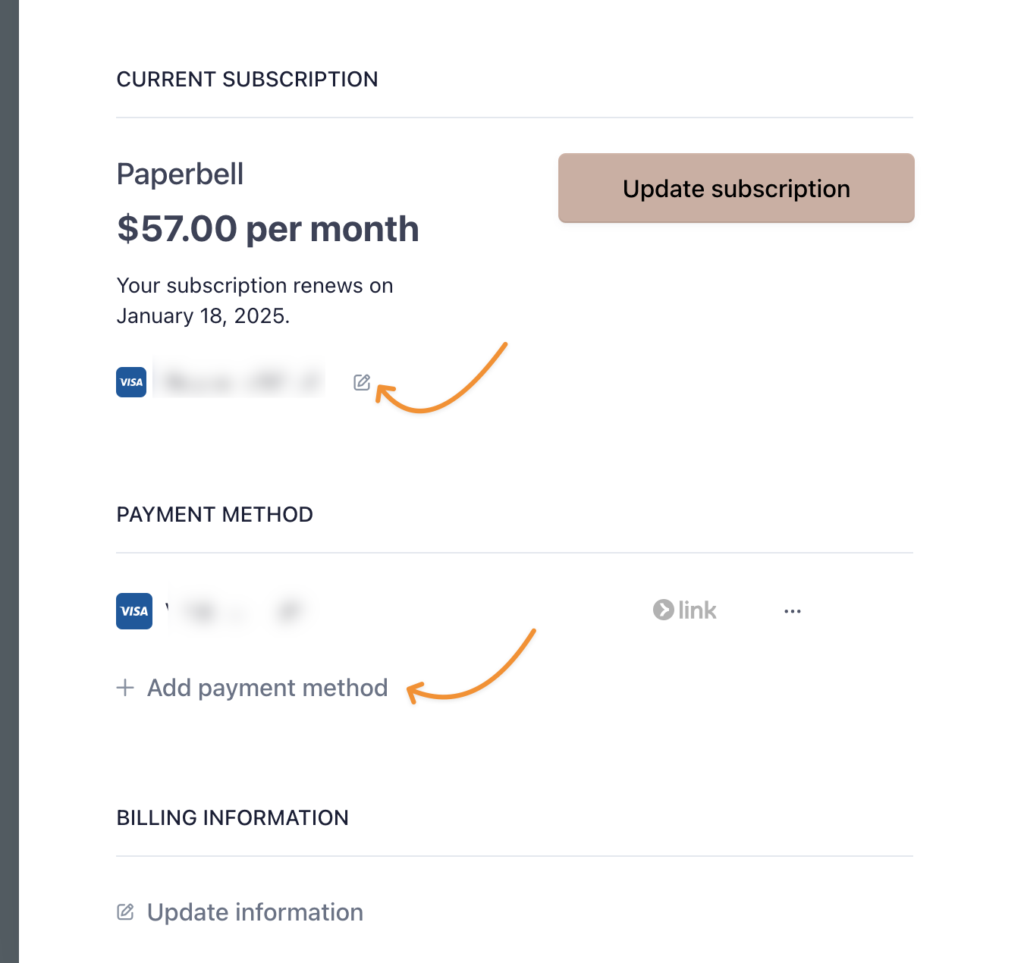Click the Visa logo under Current Subscription
Screen dimensions: 1024x963
pos(131,382)
